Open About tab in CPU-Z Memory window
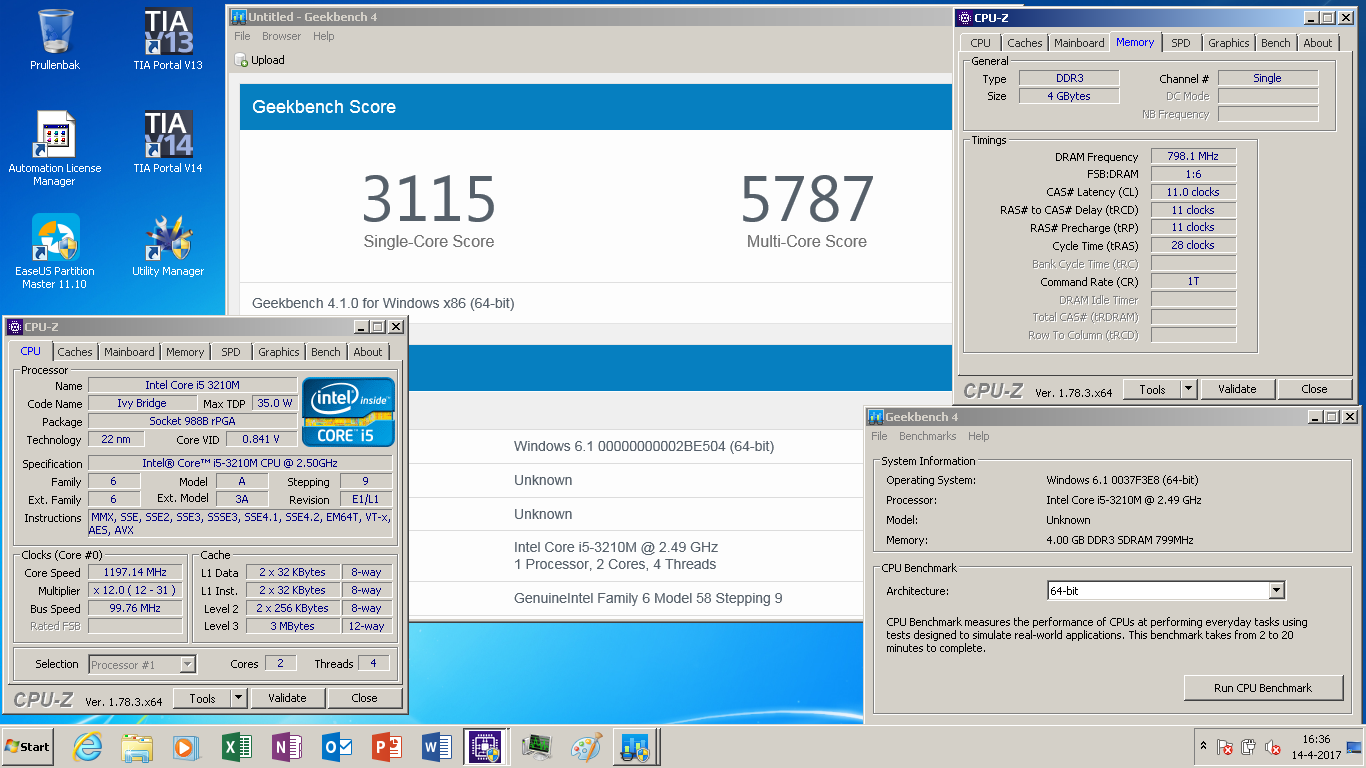Image resolution: width=1366 pixels, height=768 pixels. (x=1317, y=43)
